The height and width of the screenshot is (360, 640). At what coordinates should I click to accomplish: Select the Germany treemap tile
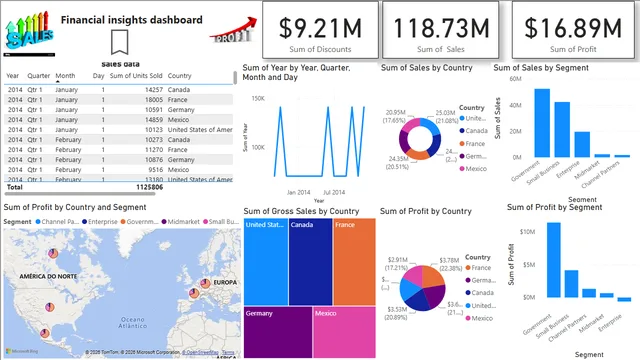click(278, 332)
